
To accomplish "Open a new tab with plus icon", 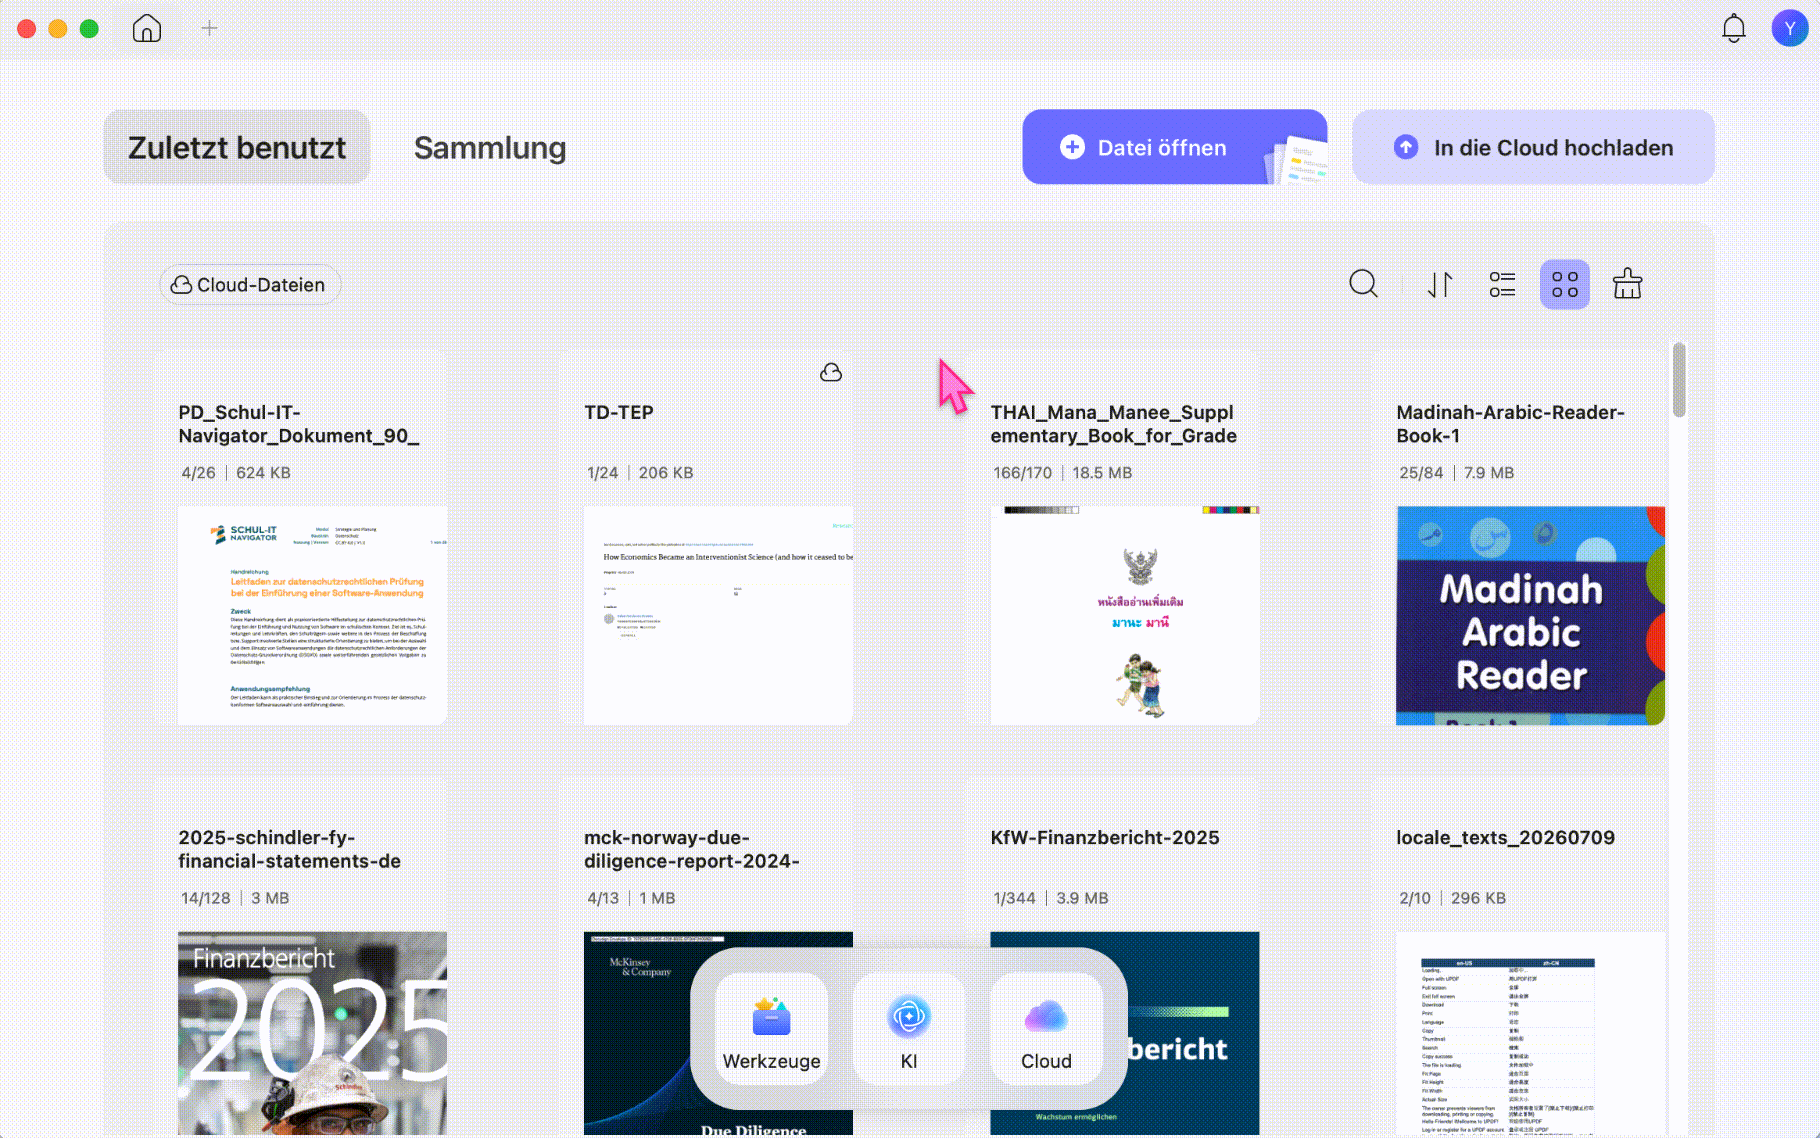I will tap(209, 28).
